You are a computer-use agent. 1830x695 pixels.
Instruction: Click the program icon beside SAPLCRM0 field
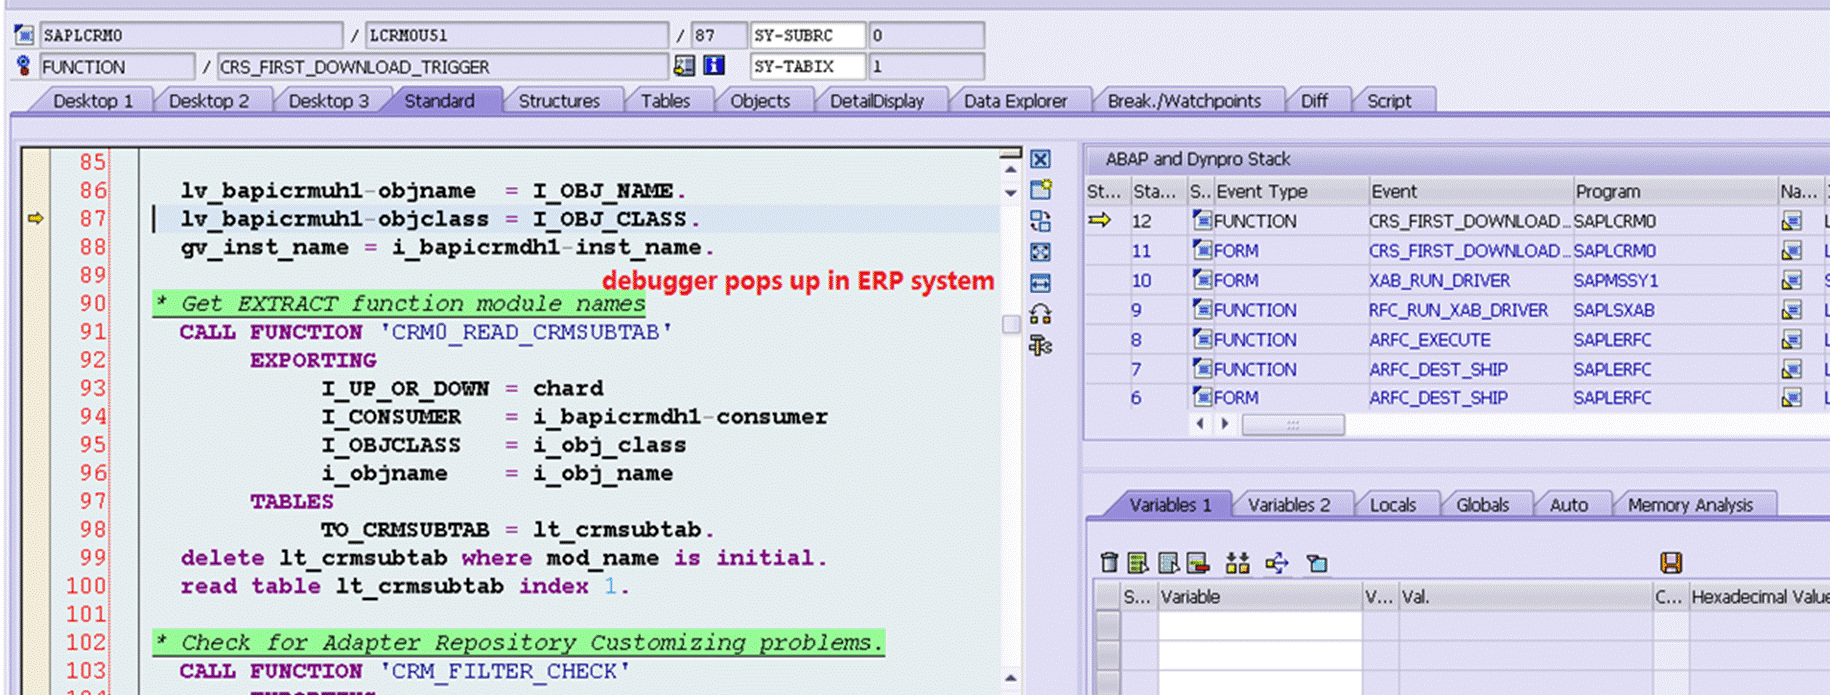(24, 35)
